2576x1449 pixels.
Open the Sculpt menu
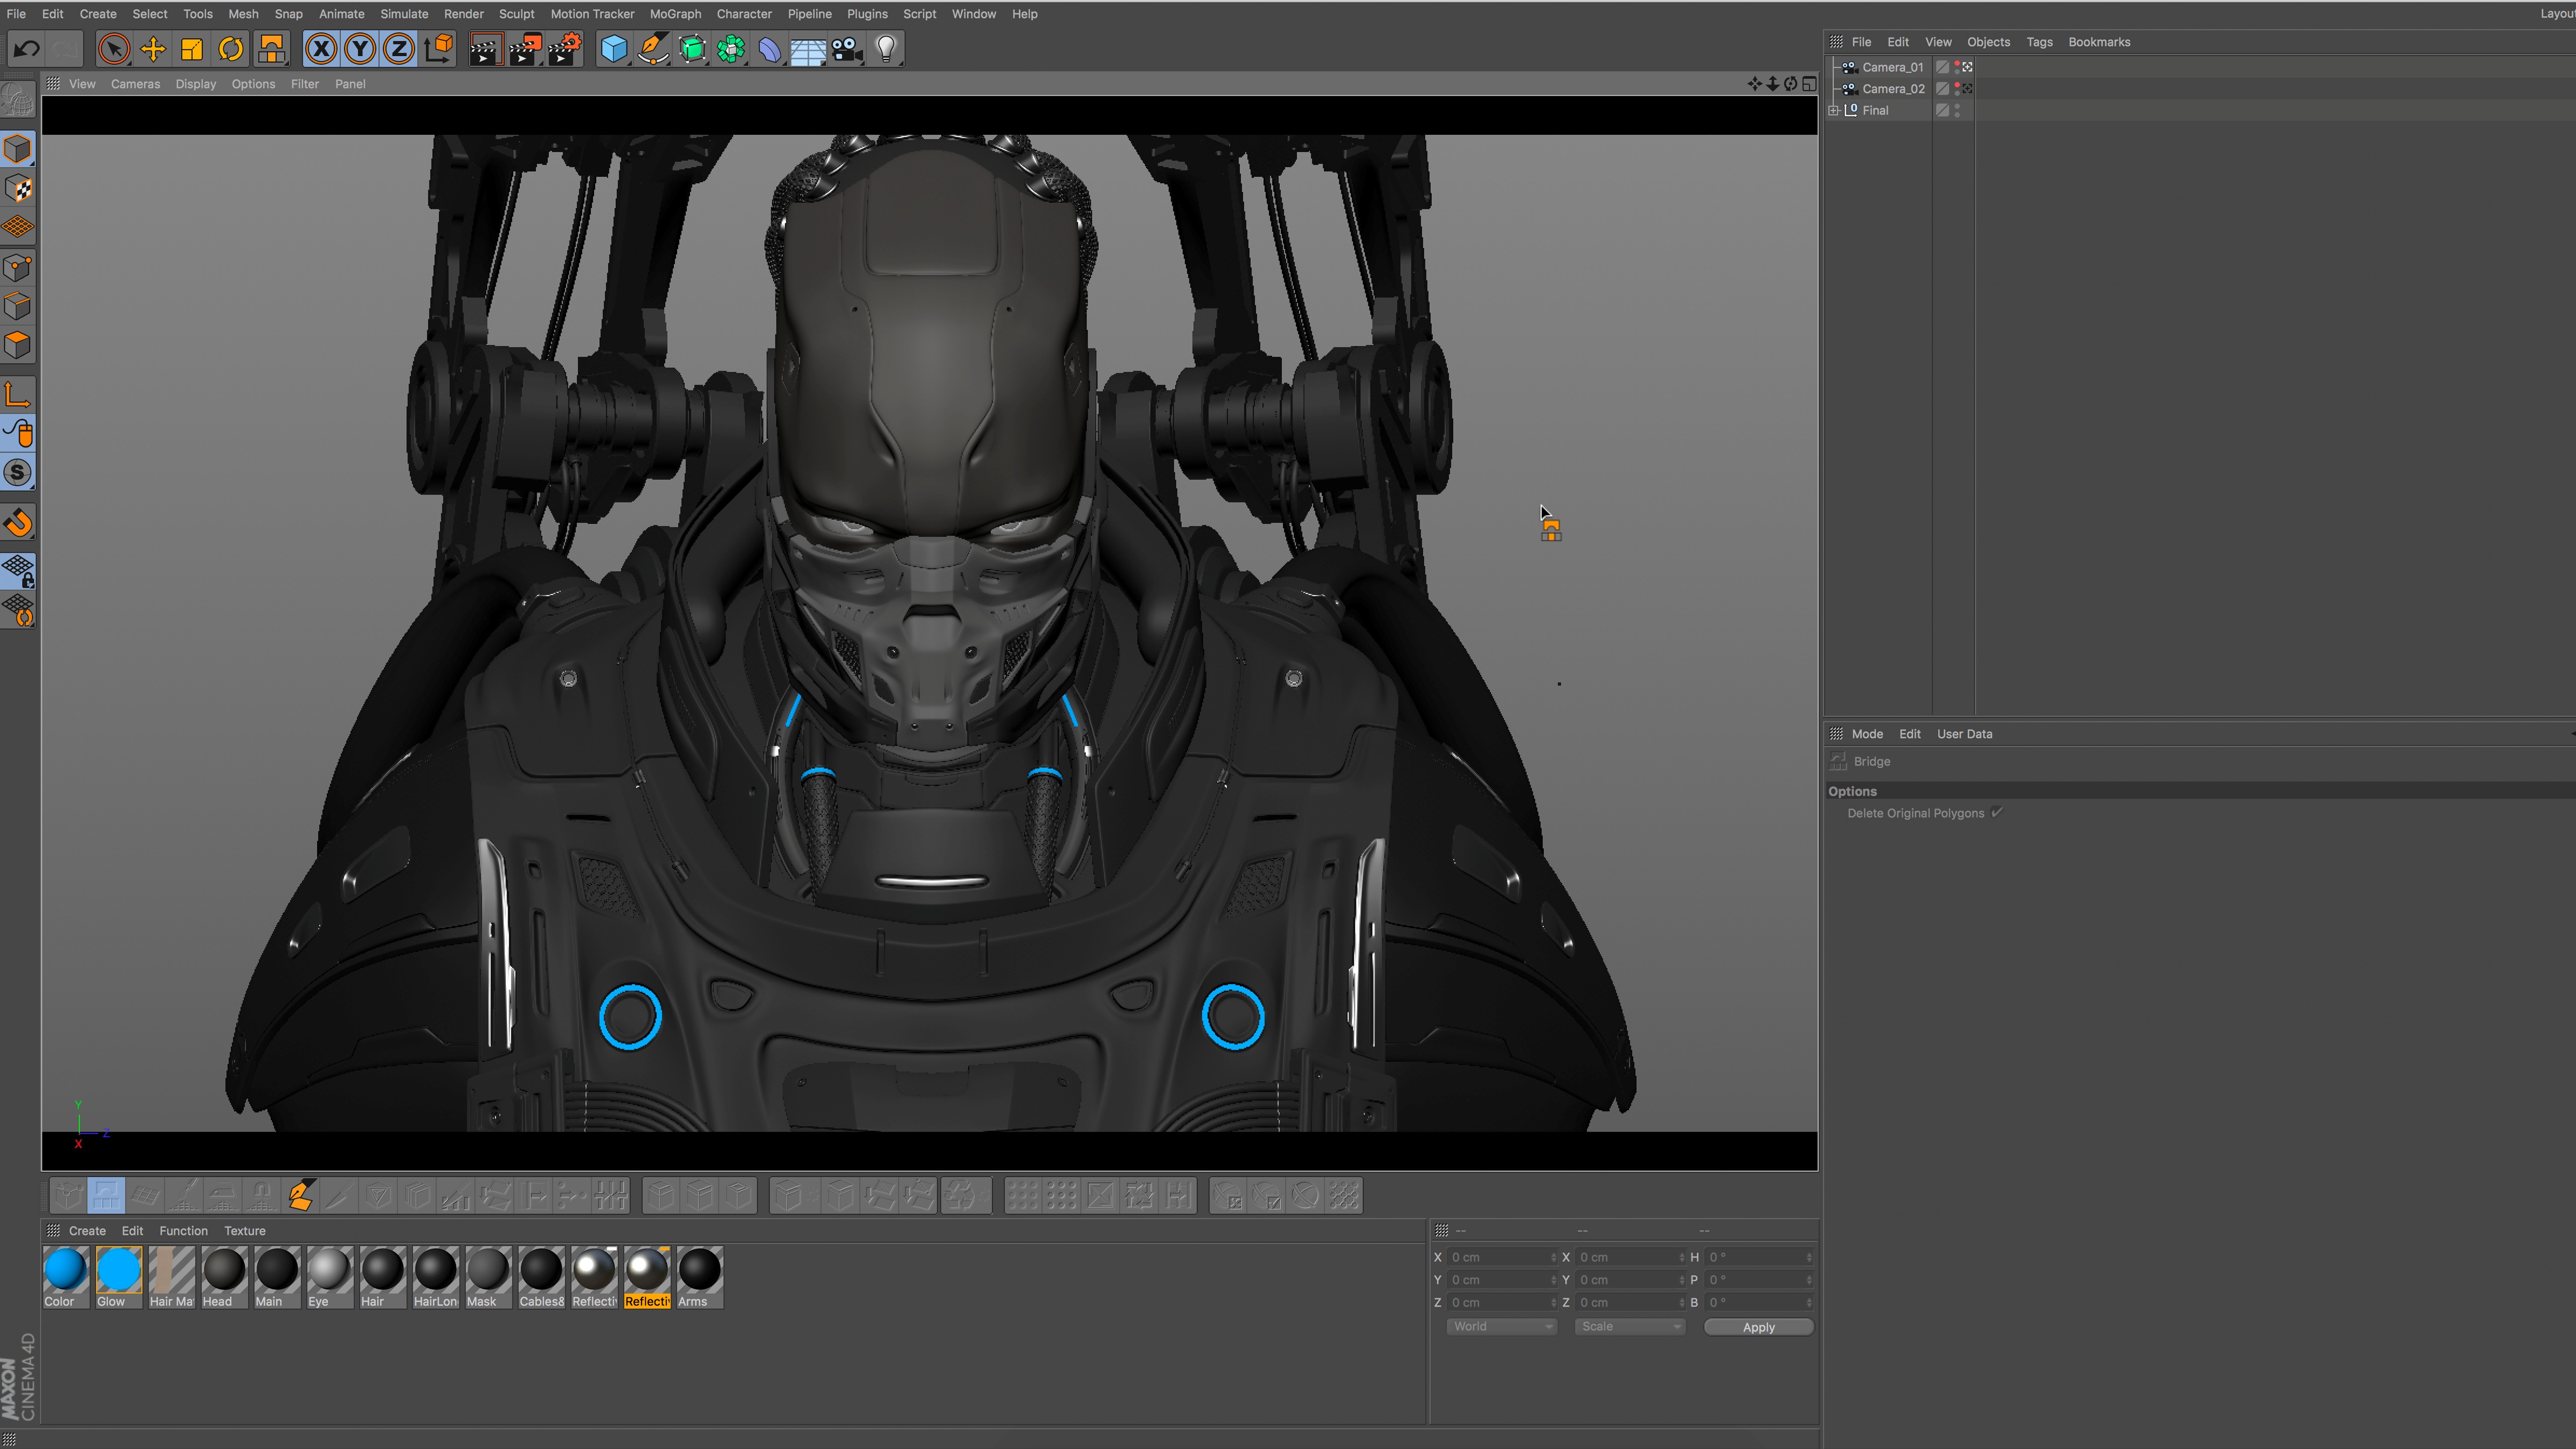tap(517, 14)
